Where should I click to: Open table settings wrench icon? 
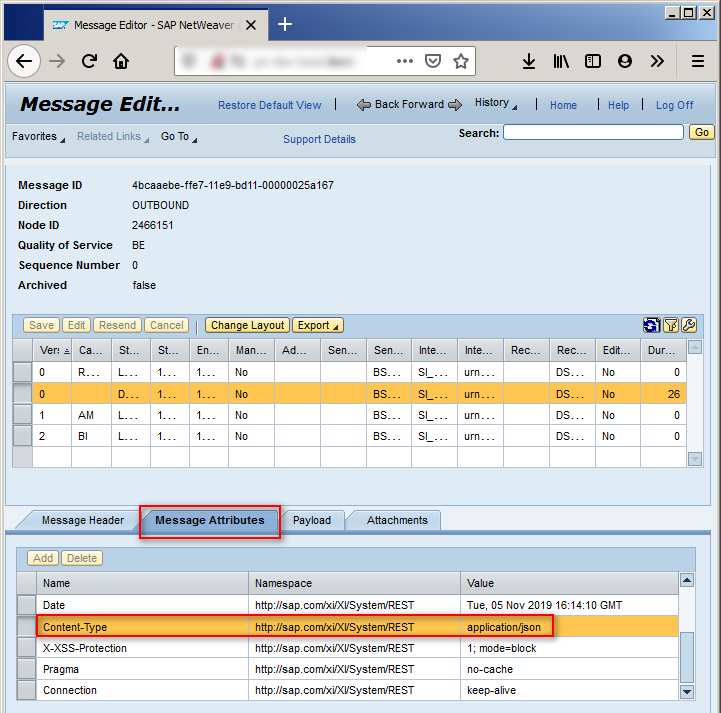point(689,325)
